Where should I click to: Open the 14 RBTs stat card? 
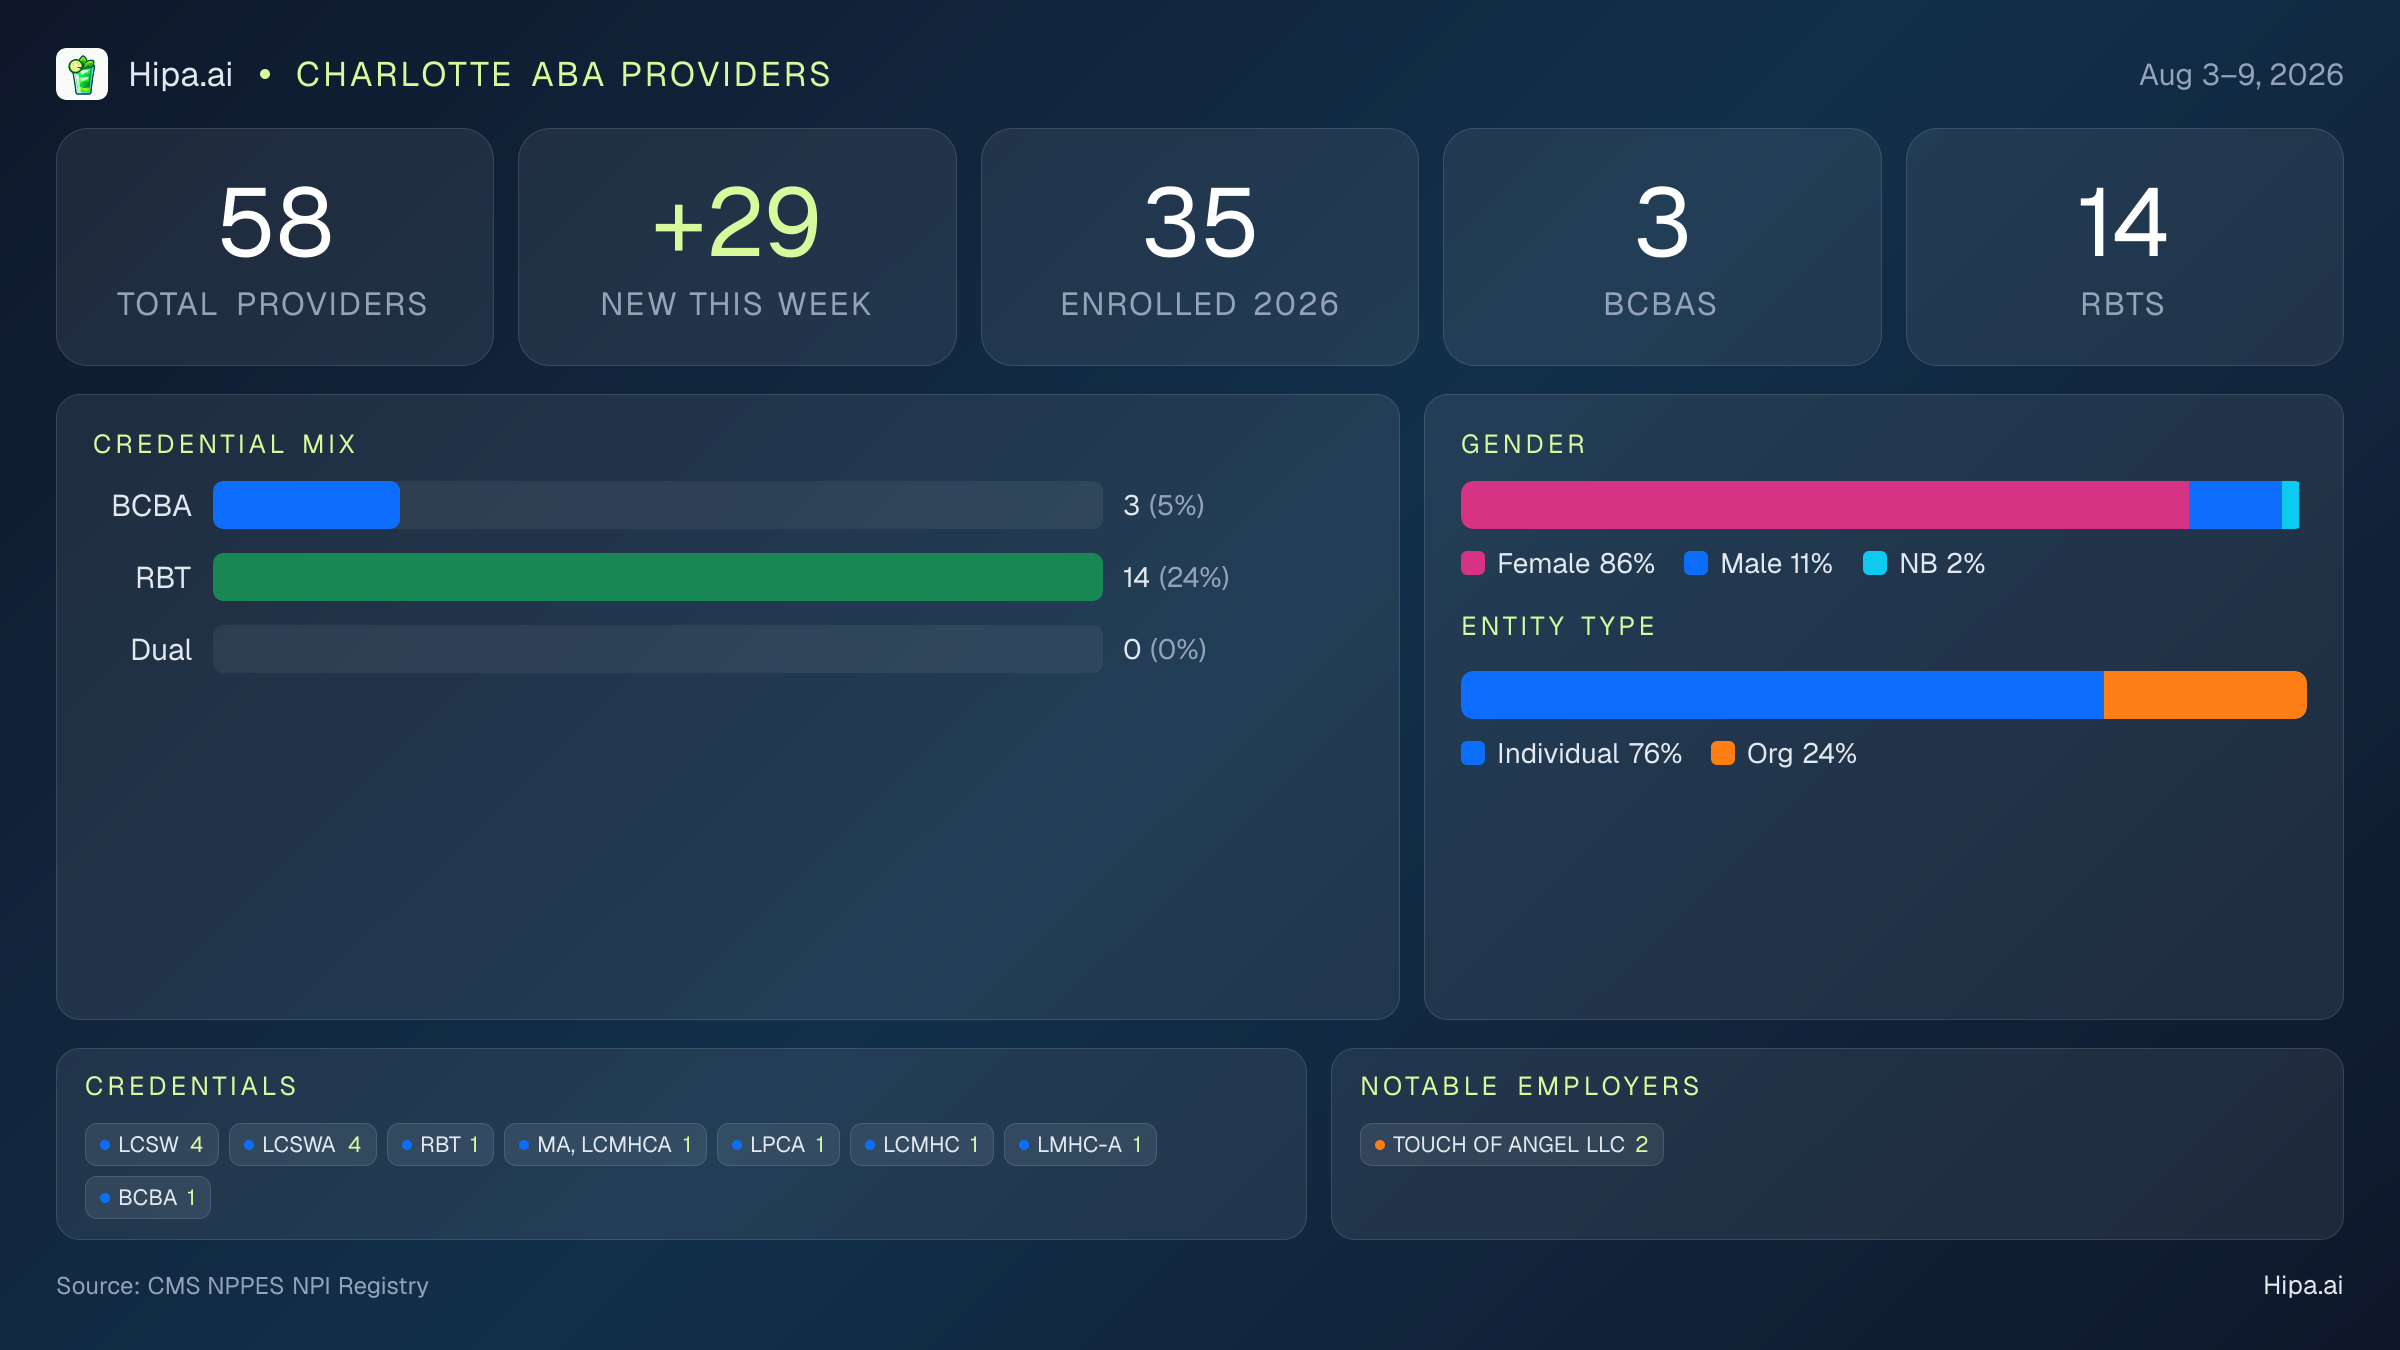(2124, 247)
